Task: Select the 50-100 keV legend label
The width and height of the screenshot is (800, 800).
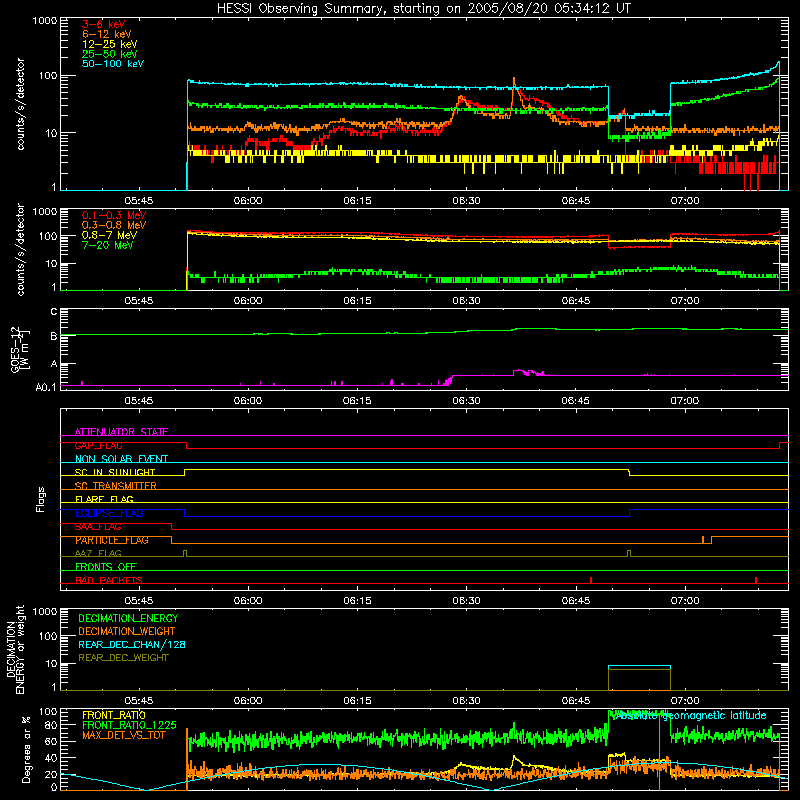Action: click(x=113, y=64)
